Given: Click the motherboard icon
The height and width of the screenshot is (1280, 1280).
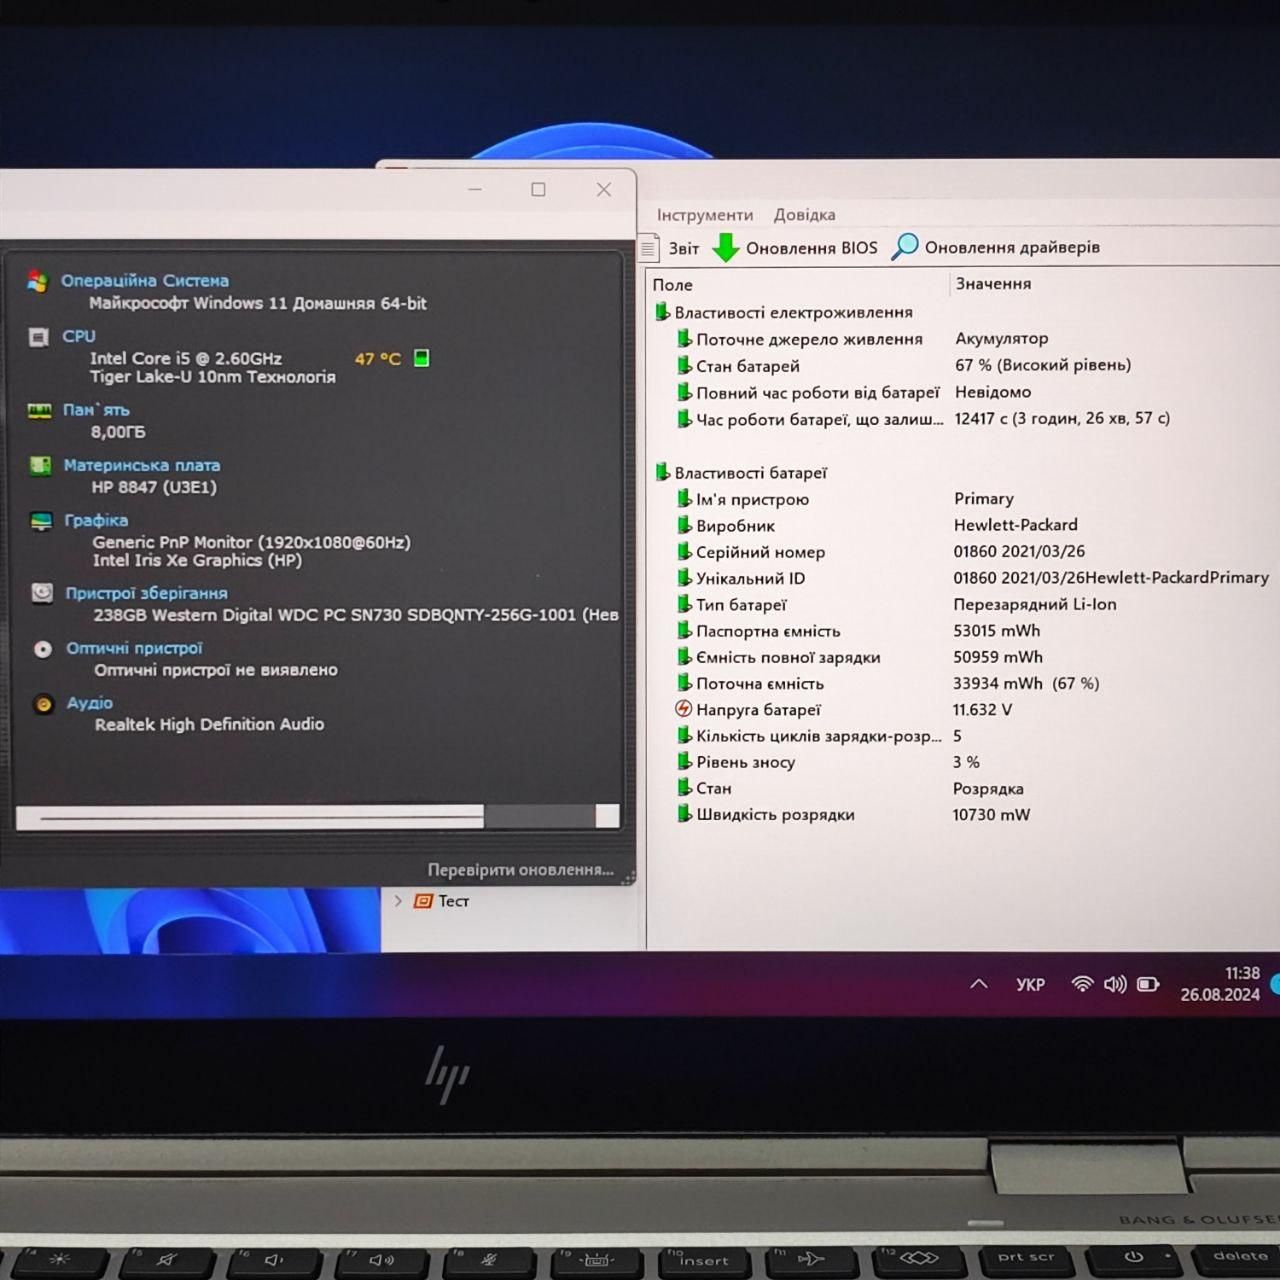Looking at the screenshot, I should click(40, 465).
